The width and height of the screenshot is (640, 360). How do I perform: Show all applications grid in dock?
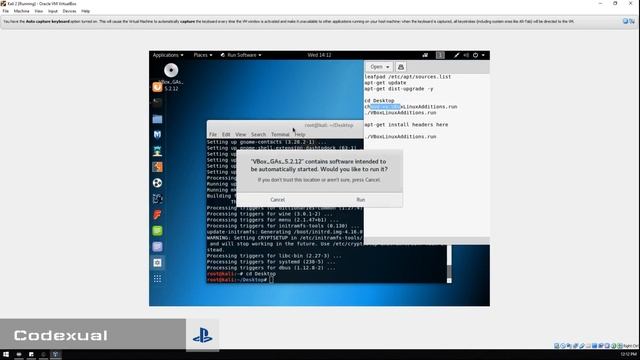[157, 279]
